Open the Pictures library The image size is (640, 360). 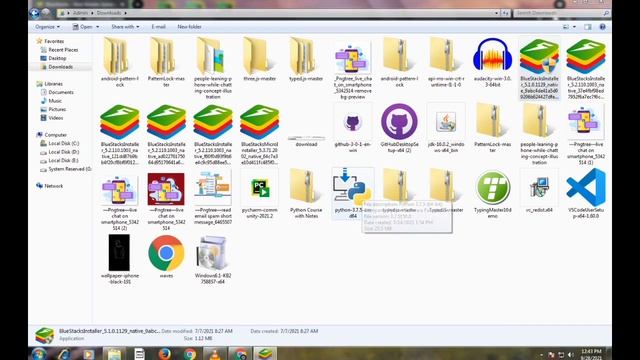[x=57, y=109]
